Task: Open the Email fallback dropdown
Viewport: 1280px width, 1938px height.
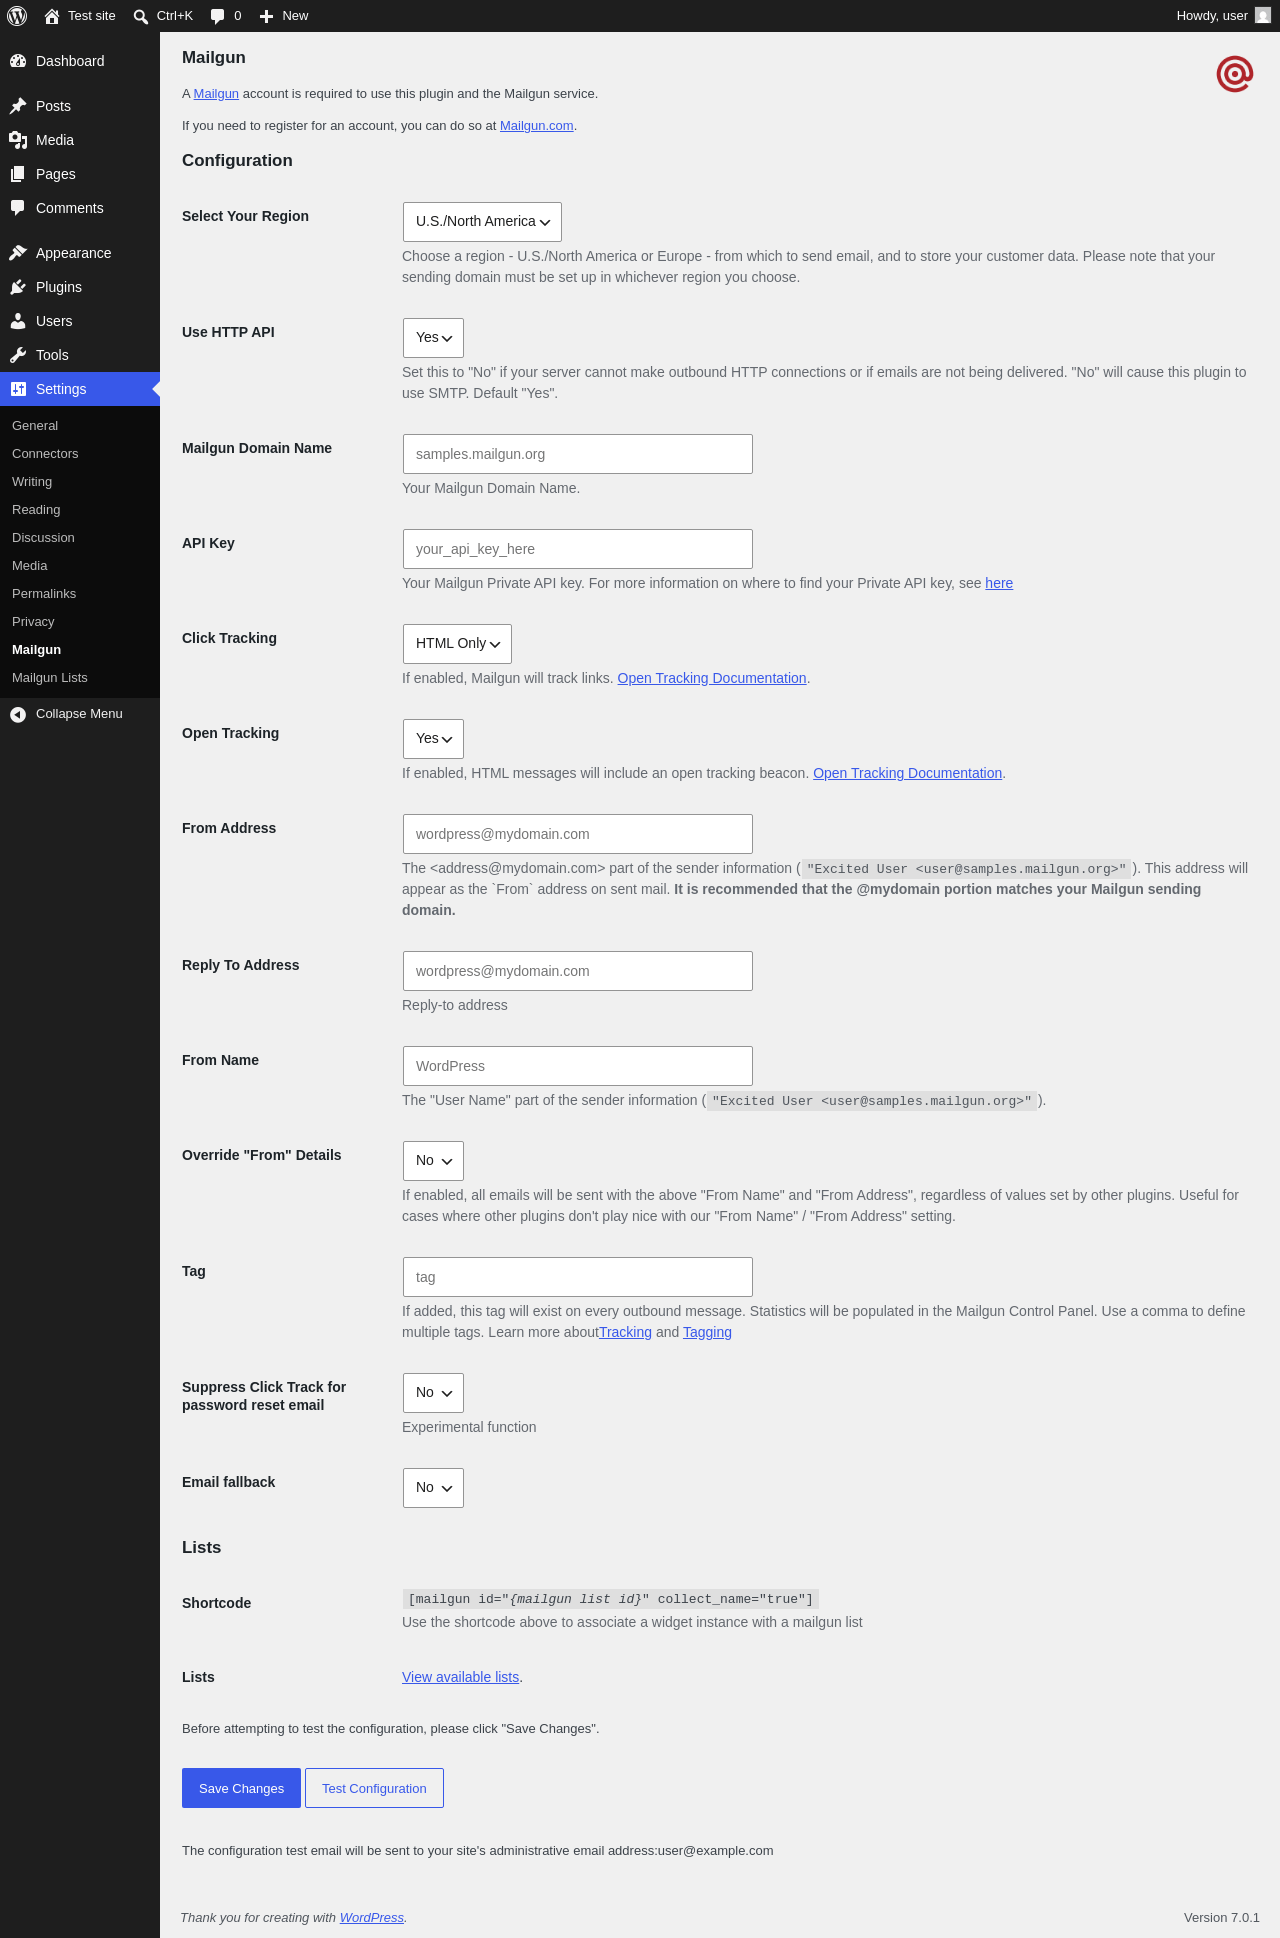Action: [433, 1488]
